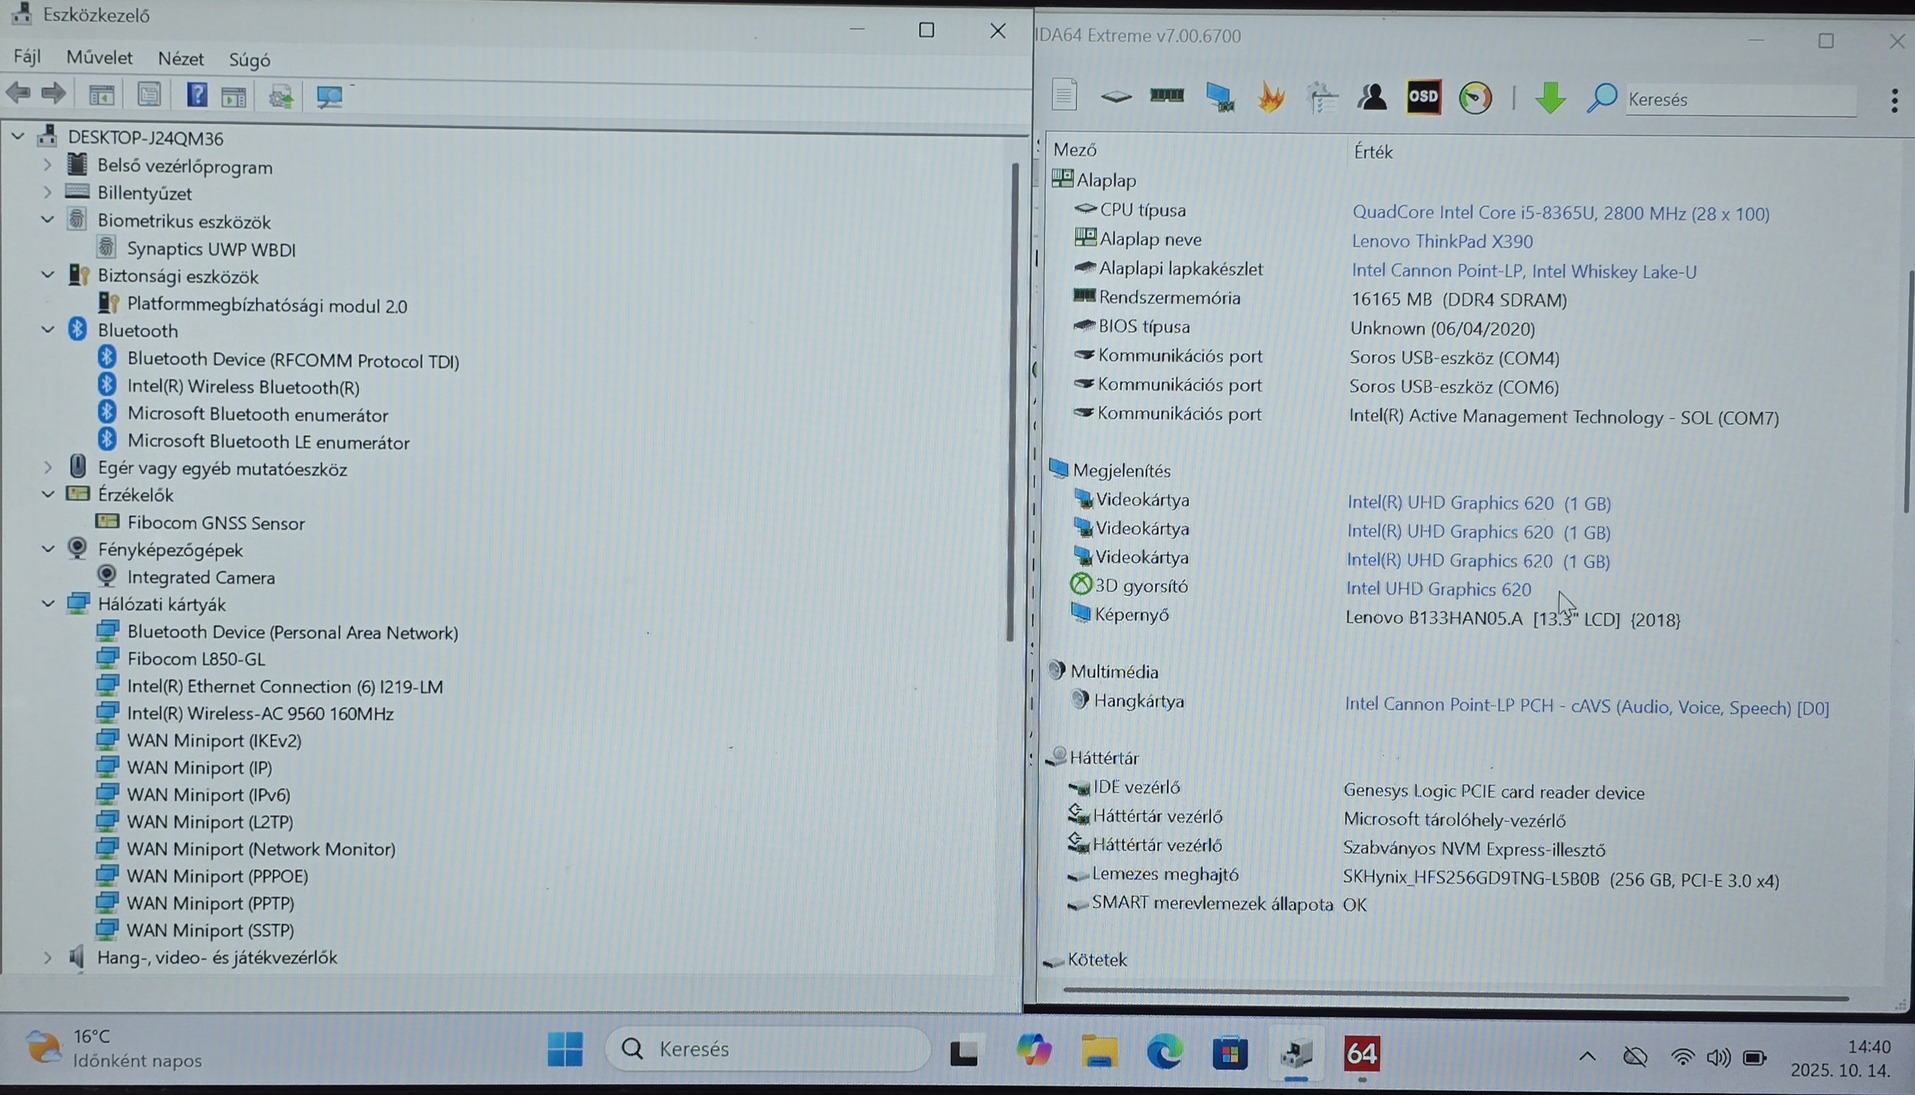Viewport: 1915px width, 1095px height.
Task: Open the AIDA64 three-dot menu
Action: 1894,100
